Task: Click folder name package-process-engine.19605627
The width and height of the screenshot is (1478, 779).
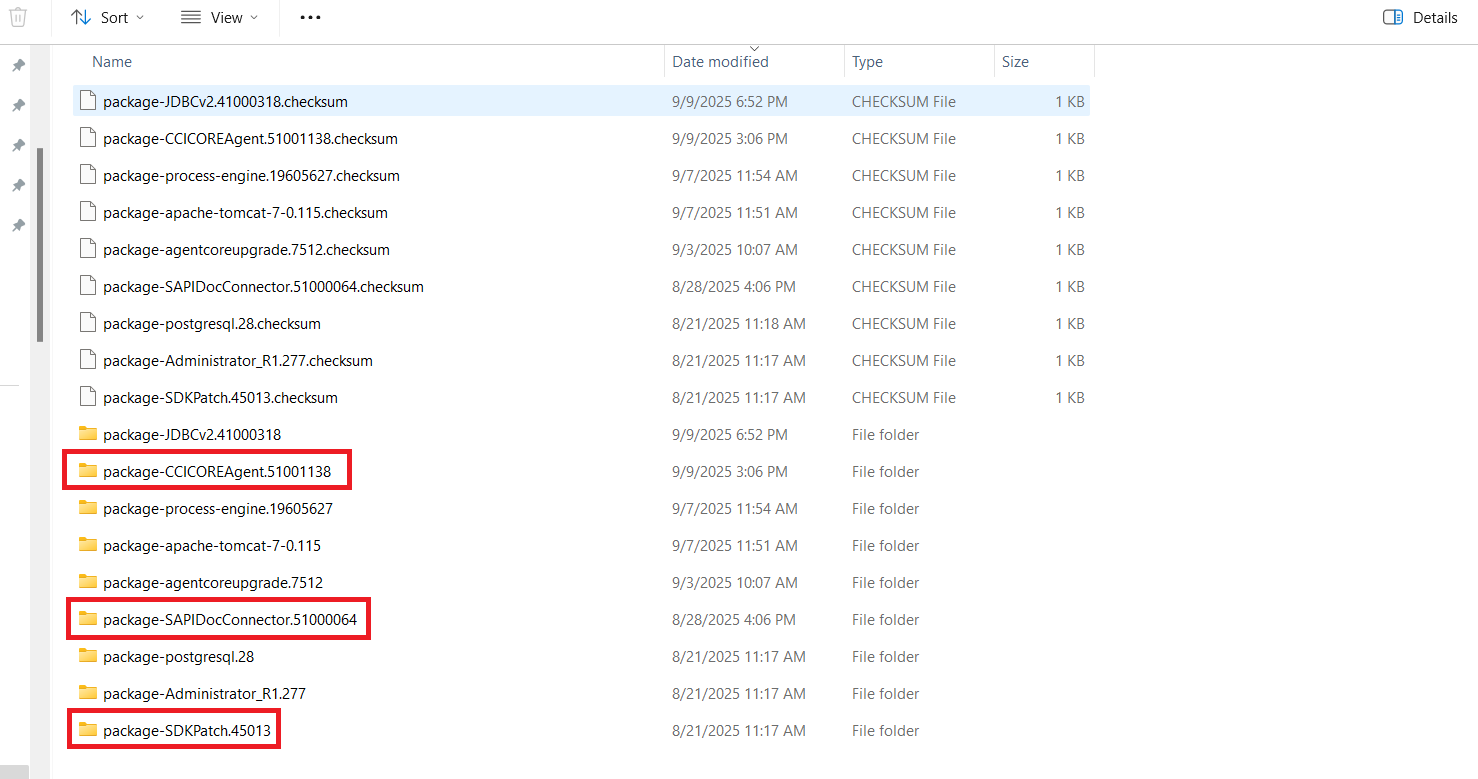Action: point(218,509)
